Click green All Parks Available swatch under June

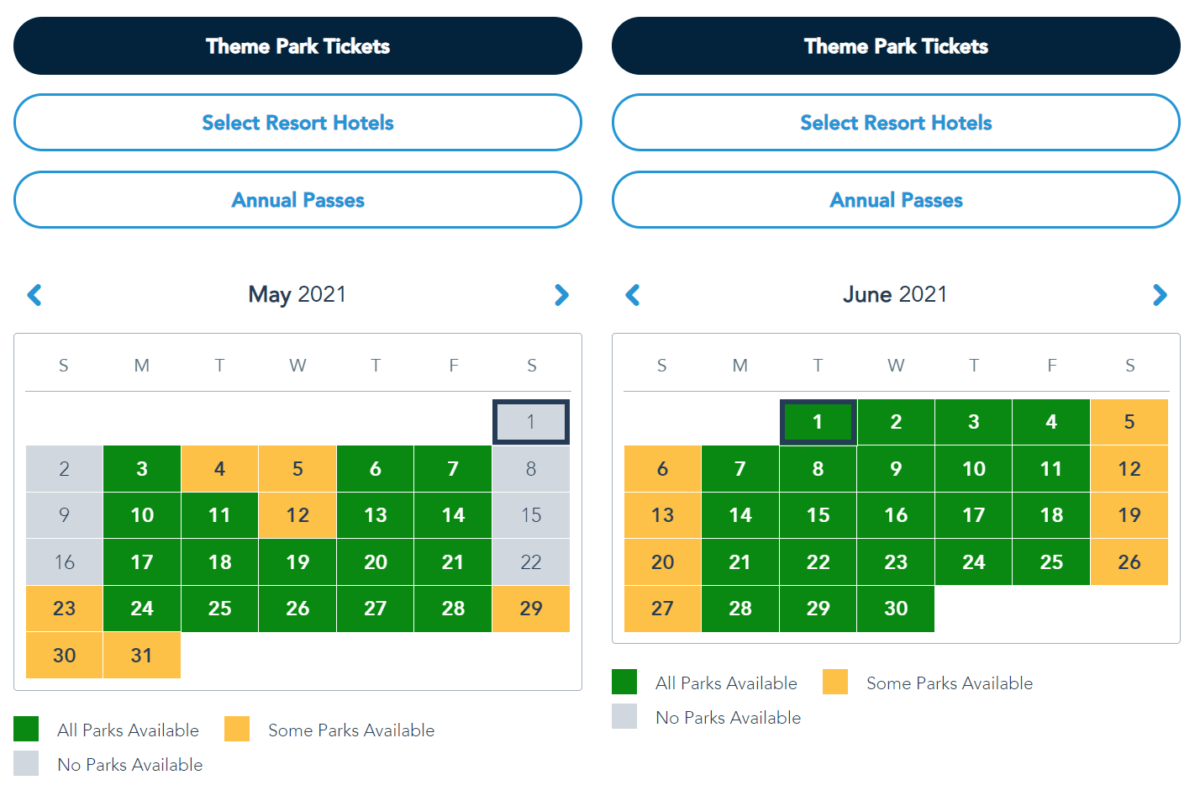coord(625,683)
